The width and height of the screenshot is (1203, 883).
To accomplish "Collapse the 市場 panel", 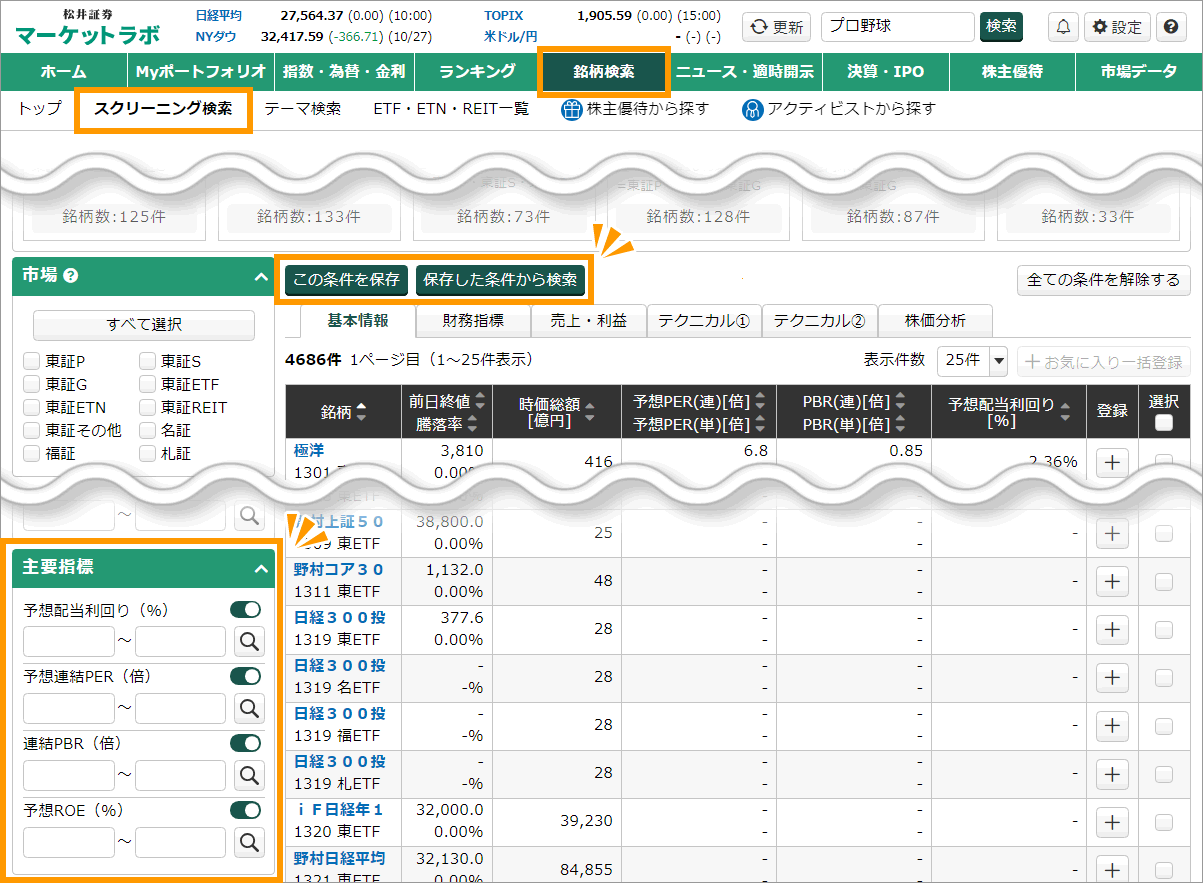I will tap(261, 277).
